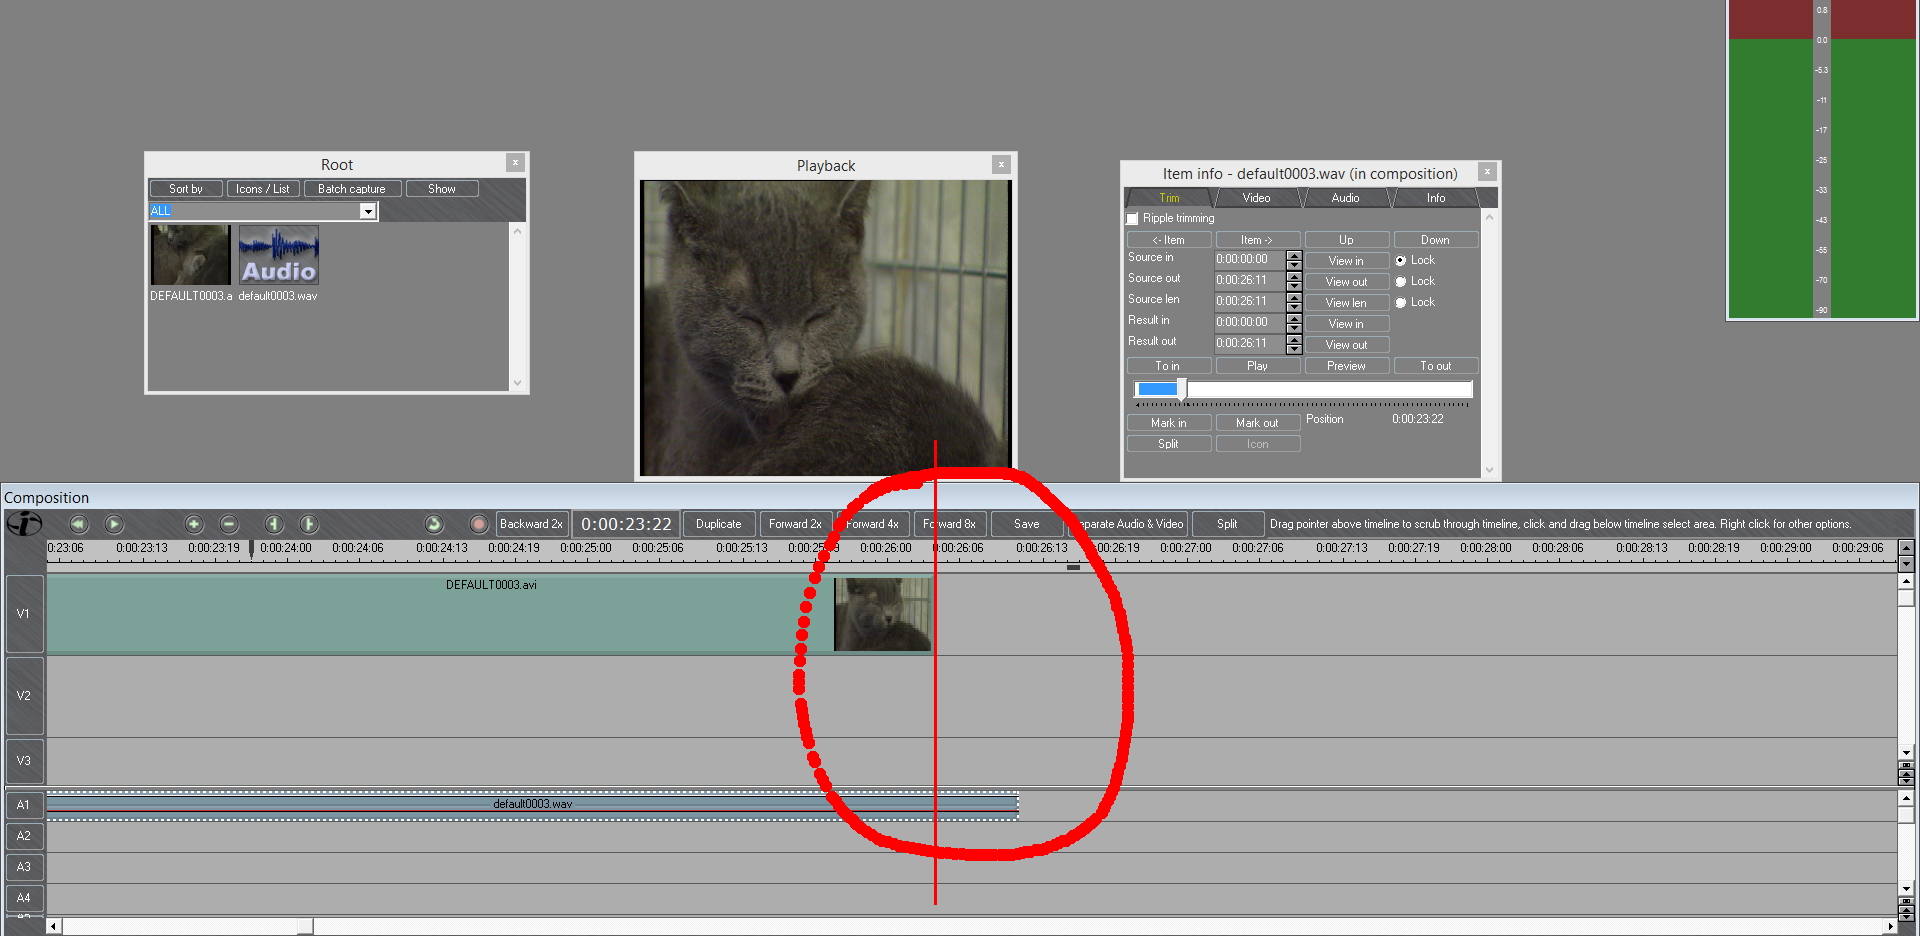Select the Lock radio beside Source out

coord(1401,282)
